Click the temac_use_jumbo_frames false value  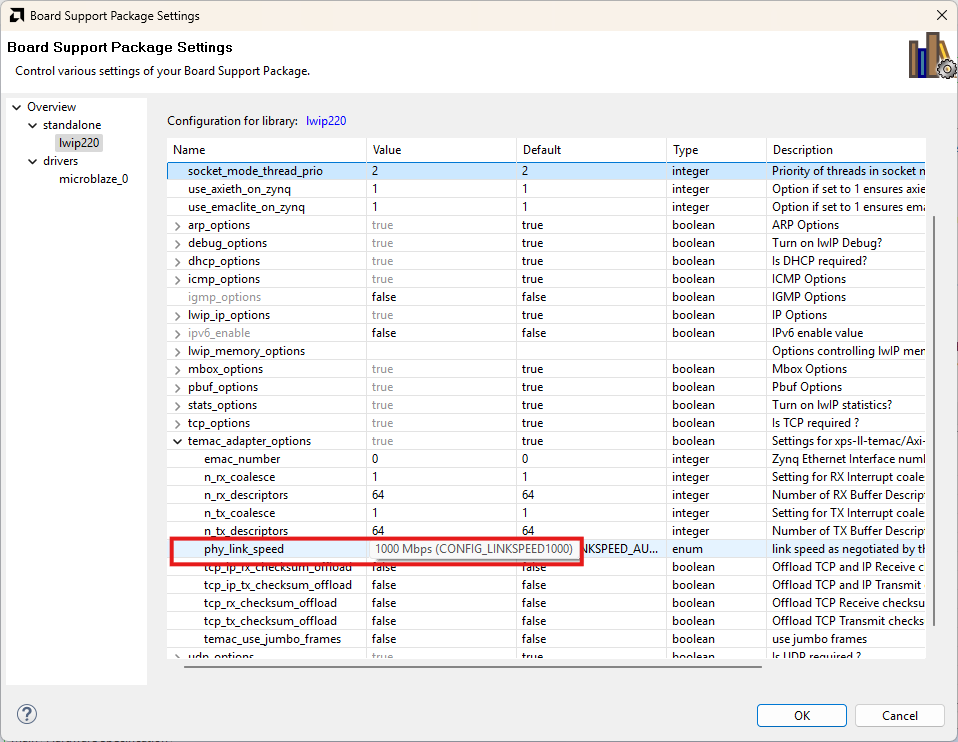pos(384,639)
